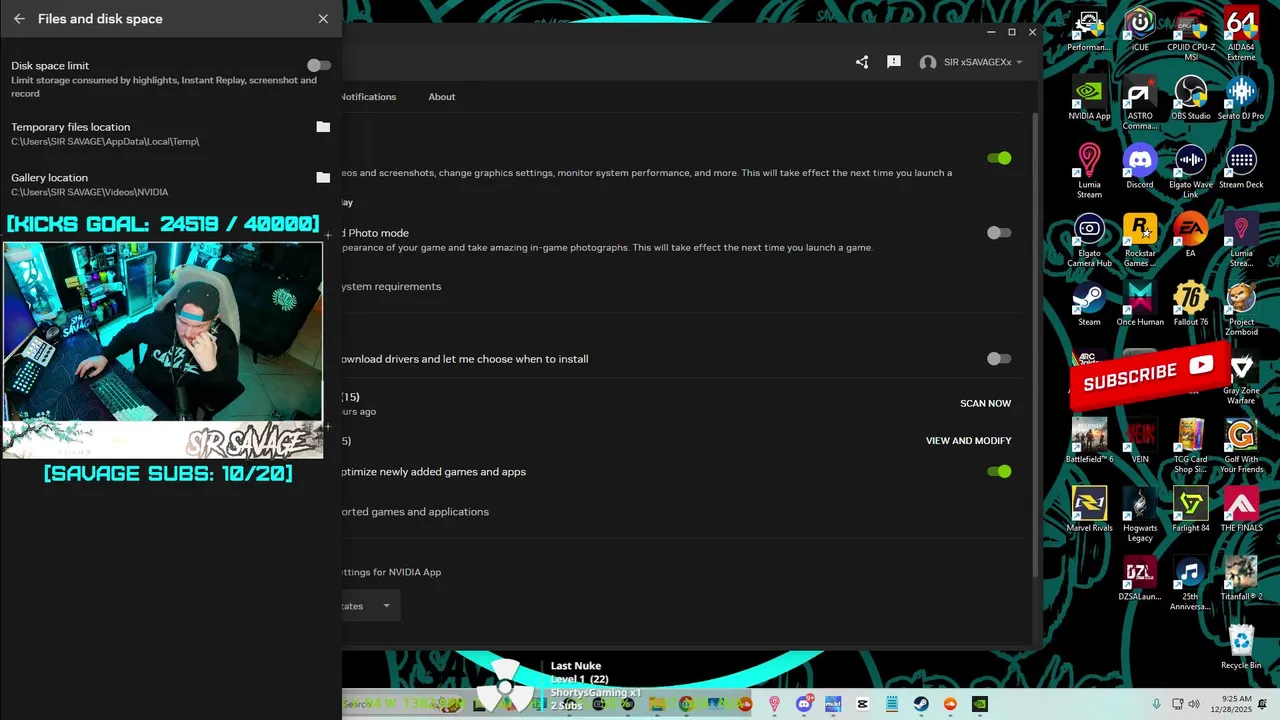Screen dimensions: 1280x720
Task: Open Rockstar Games desktop shortcut
Action: point(1140,241)
